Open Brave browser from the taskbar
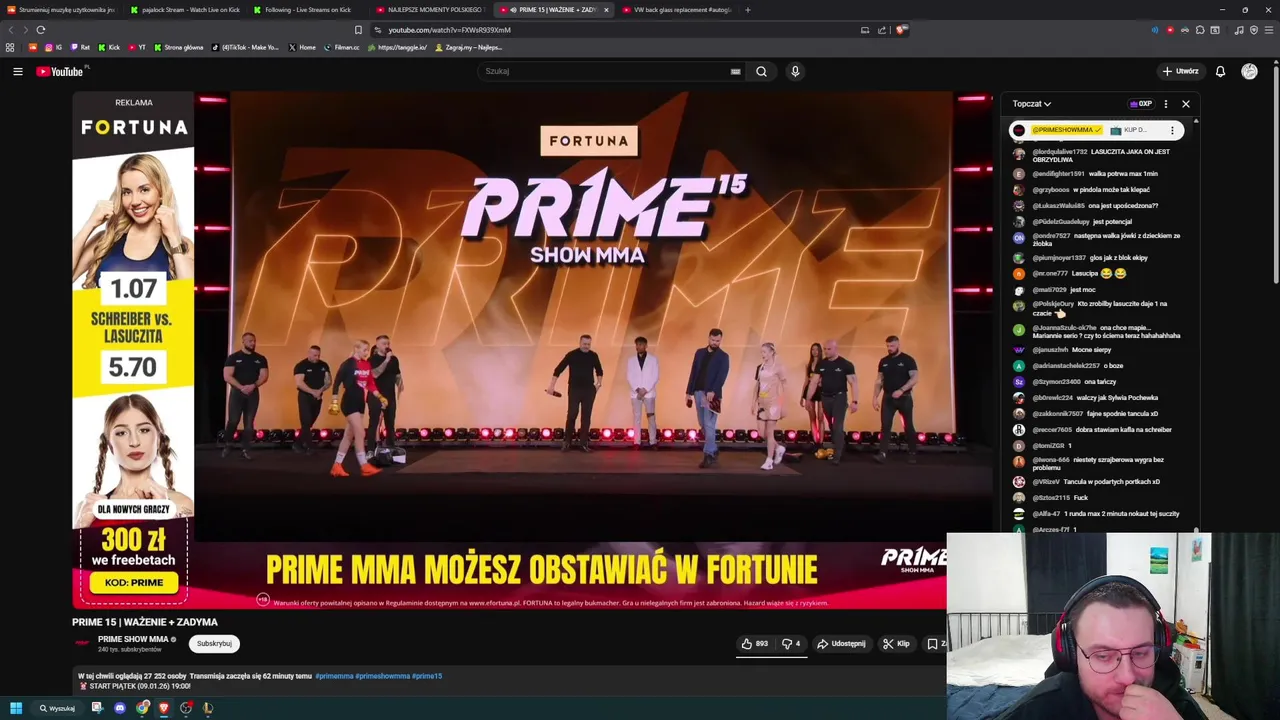Screen dimensions: 1280x720 164,708
